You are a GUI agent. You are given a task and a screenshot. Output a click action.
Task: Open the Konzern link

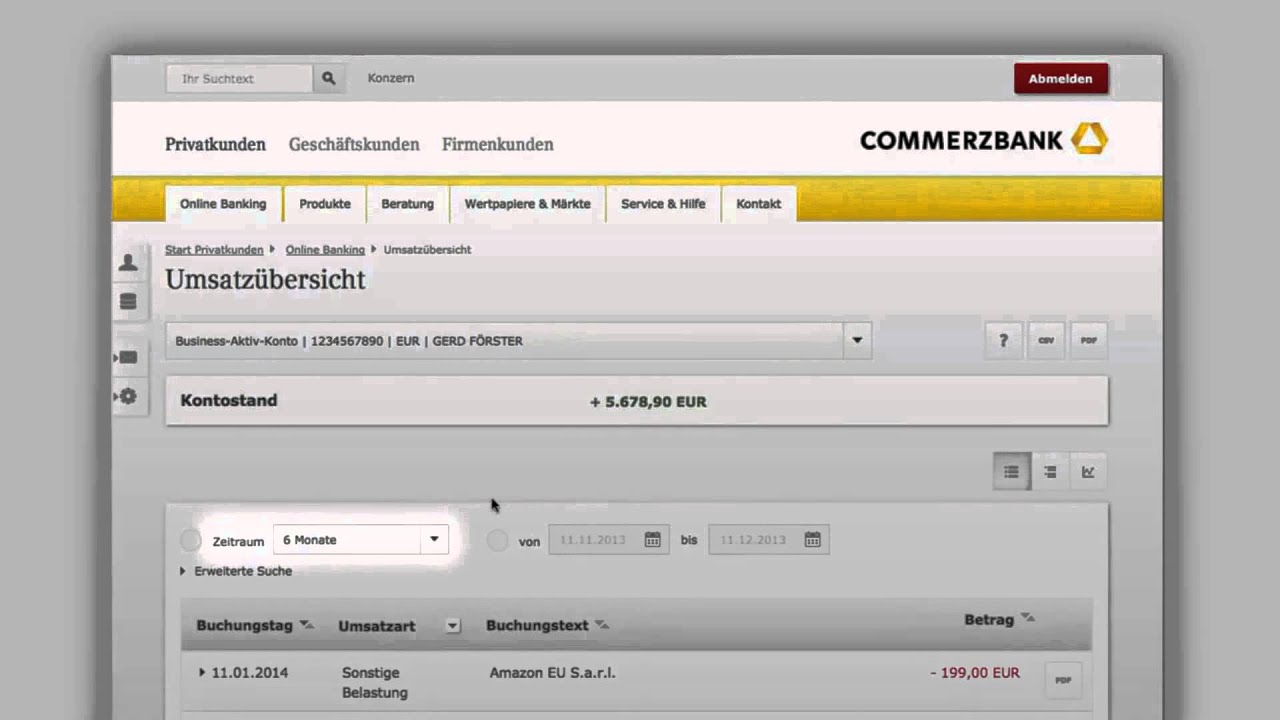[x=391, y=78]
